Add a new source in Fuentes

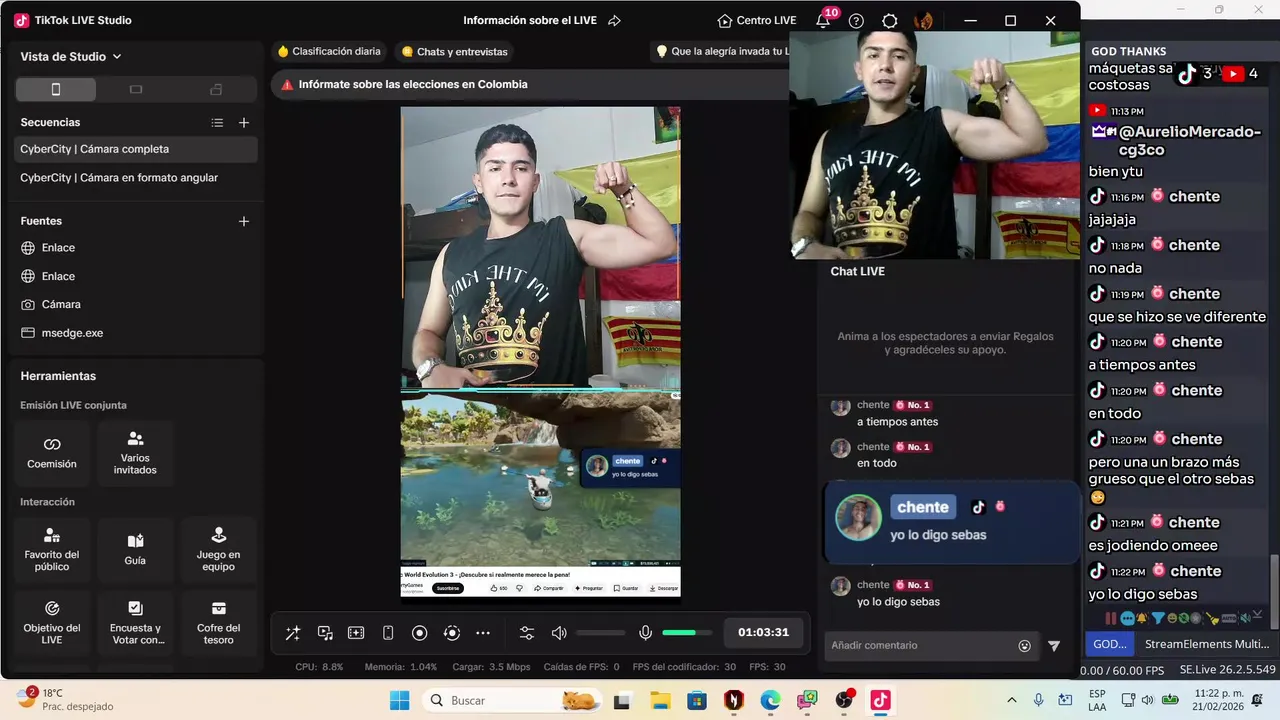244,221
